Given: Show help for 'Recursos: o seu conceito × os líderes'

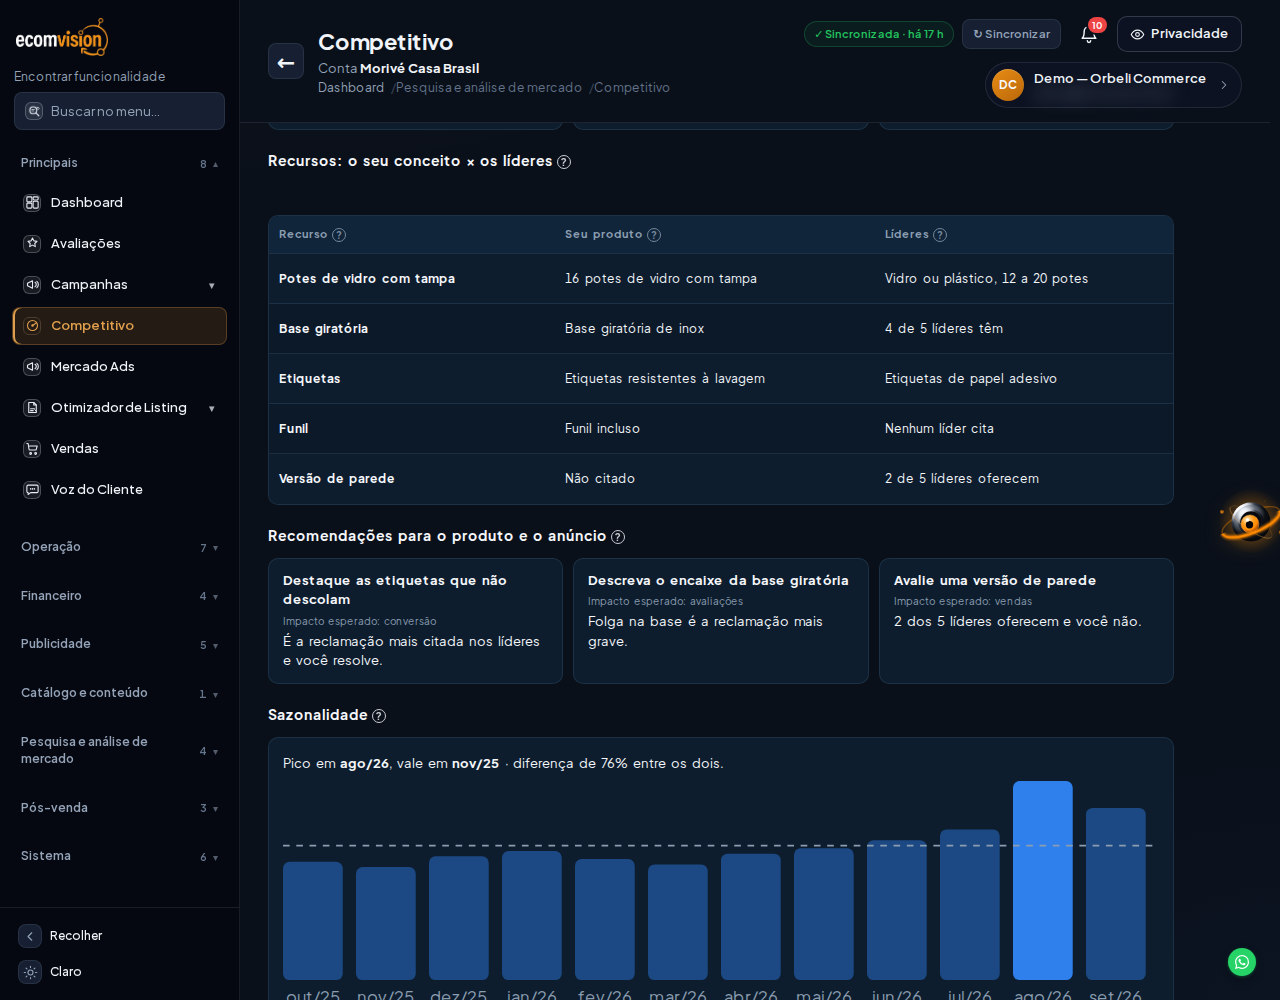Looking at the screenshot, I should (x=564, y=162).
